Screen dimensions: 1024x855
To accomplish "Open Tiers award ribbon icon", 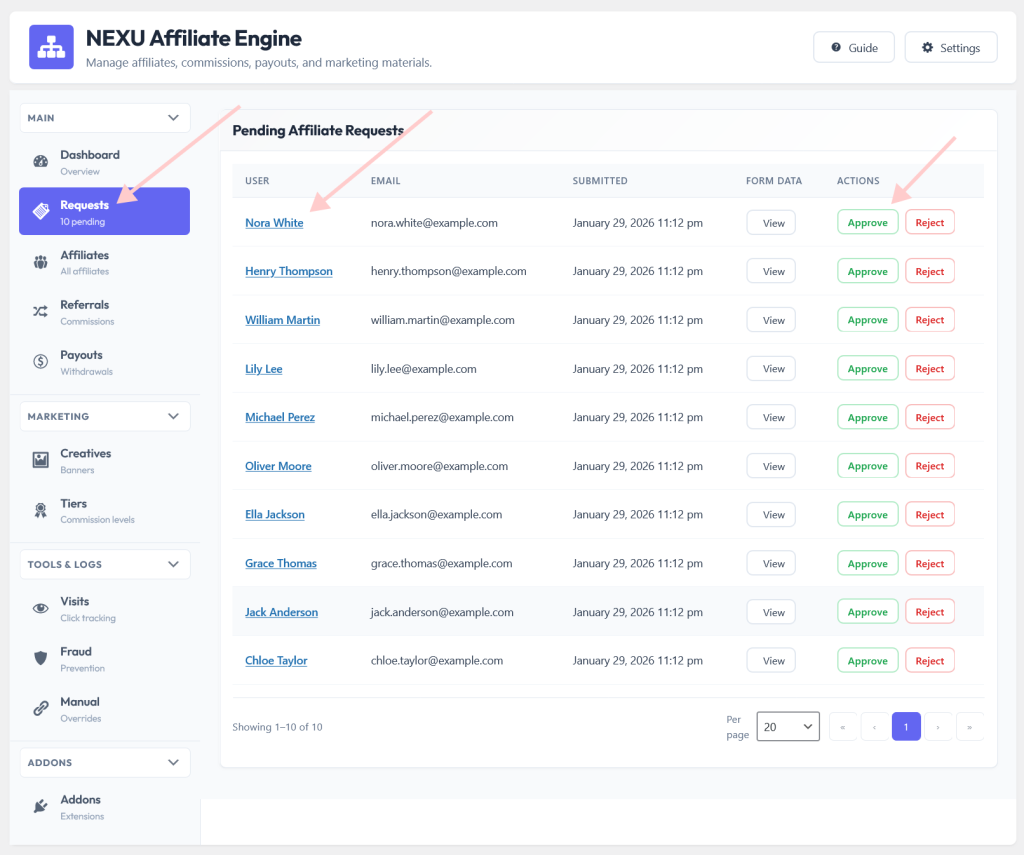I will click(40, 510).
